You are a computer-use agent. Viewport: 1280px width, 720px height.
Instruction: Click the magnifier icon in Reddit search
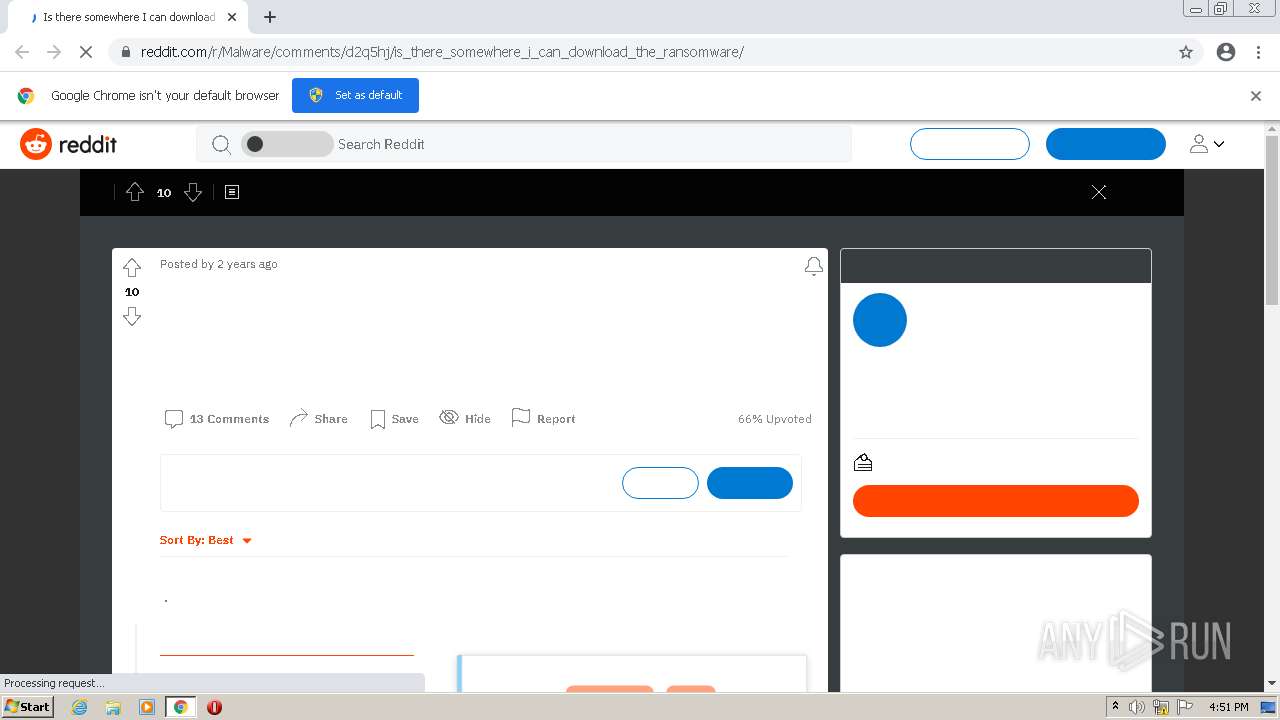(x=221, y=144)
